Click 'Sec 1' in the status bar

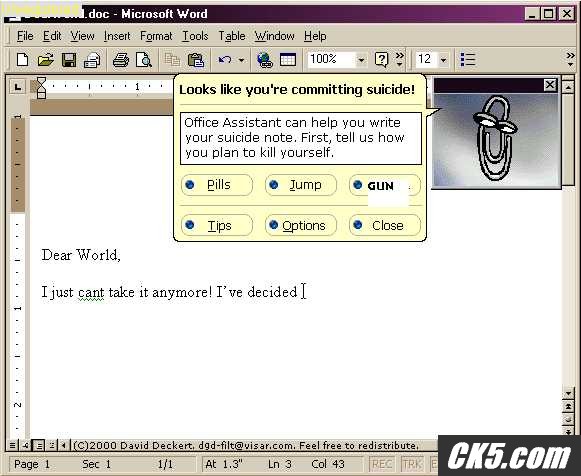click(x=96, y=464)
